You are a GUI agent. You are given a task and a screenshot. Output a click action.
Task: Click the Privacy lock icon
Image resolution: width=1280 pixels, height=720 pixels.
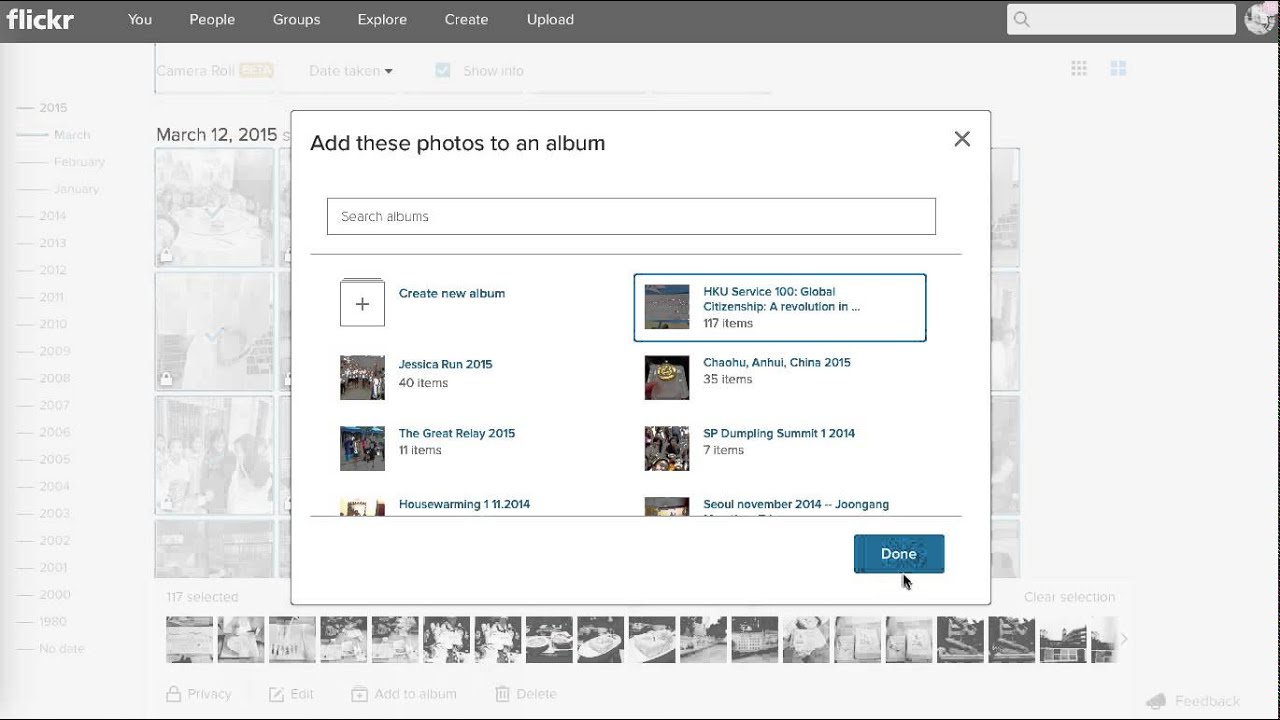(174, 693)
